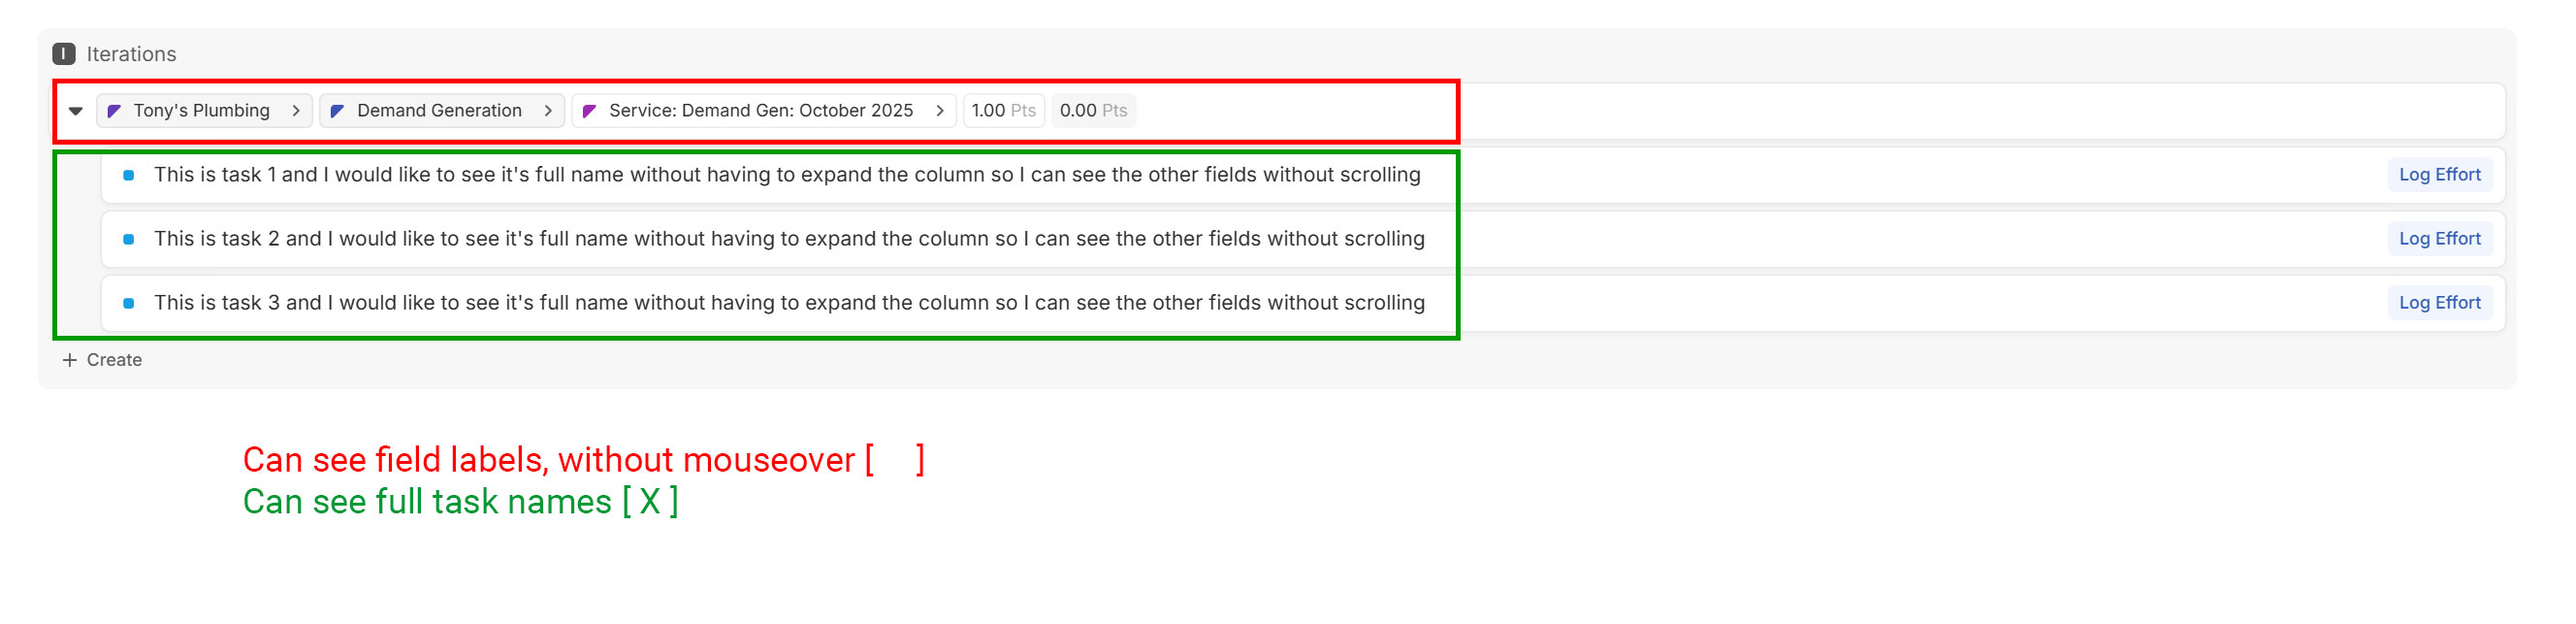Click the plus icon next to Create
Viewport: 2576px width, 624px height.
(x=69, y=360)
